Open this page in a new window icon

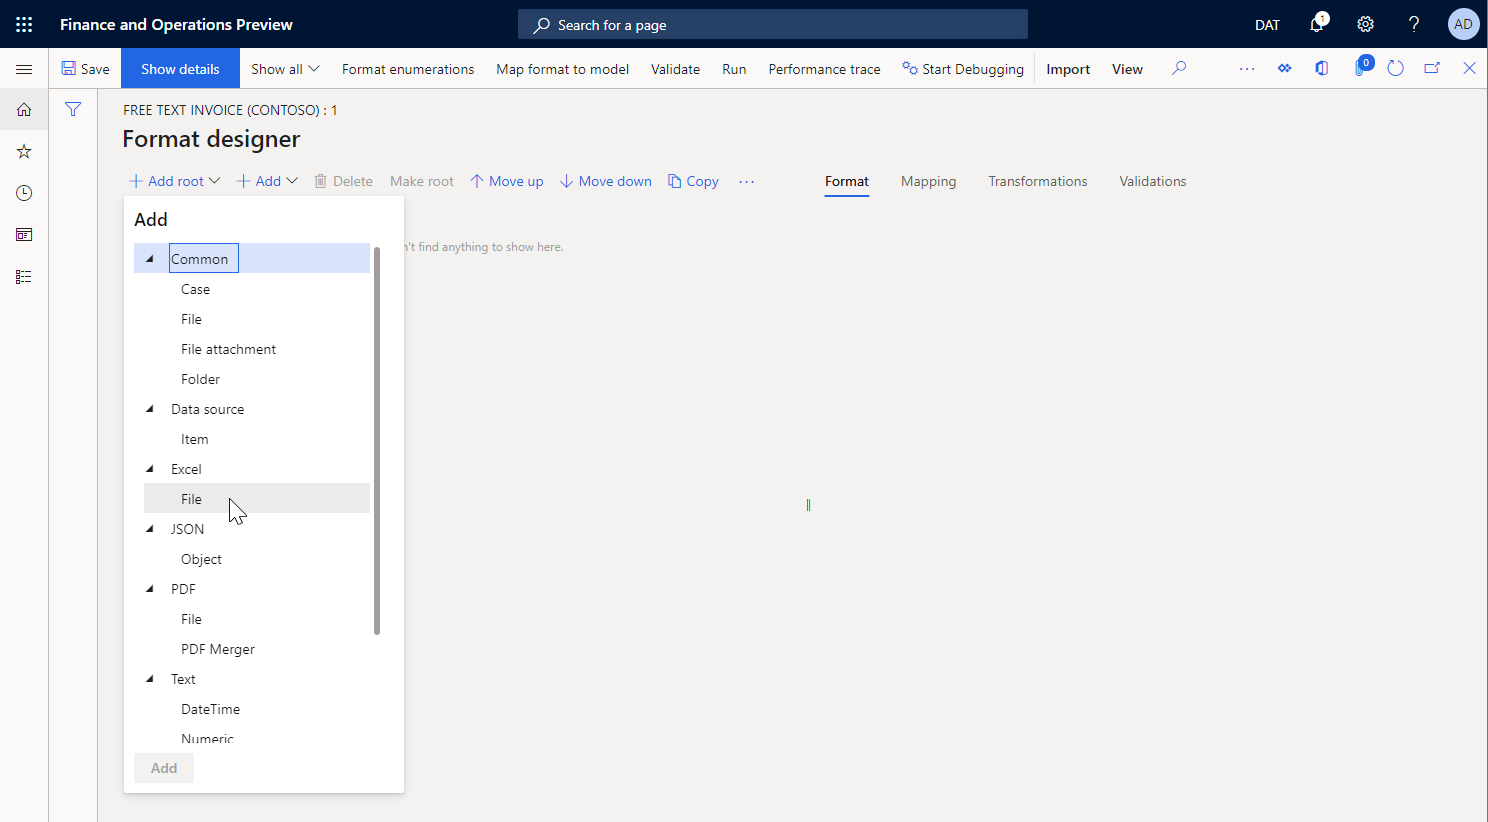pyautogui.click(x=1432, y=68)
